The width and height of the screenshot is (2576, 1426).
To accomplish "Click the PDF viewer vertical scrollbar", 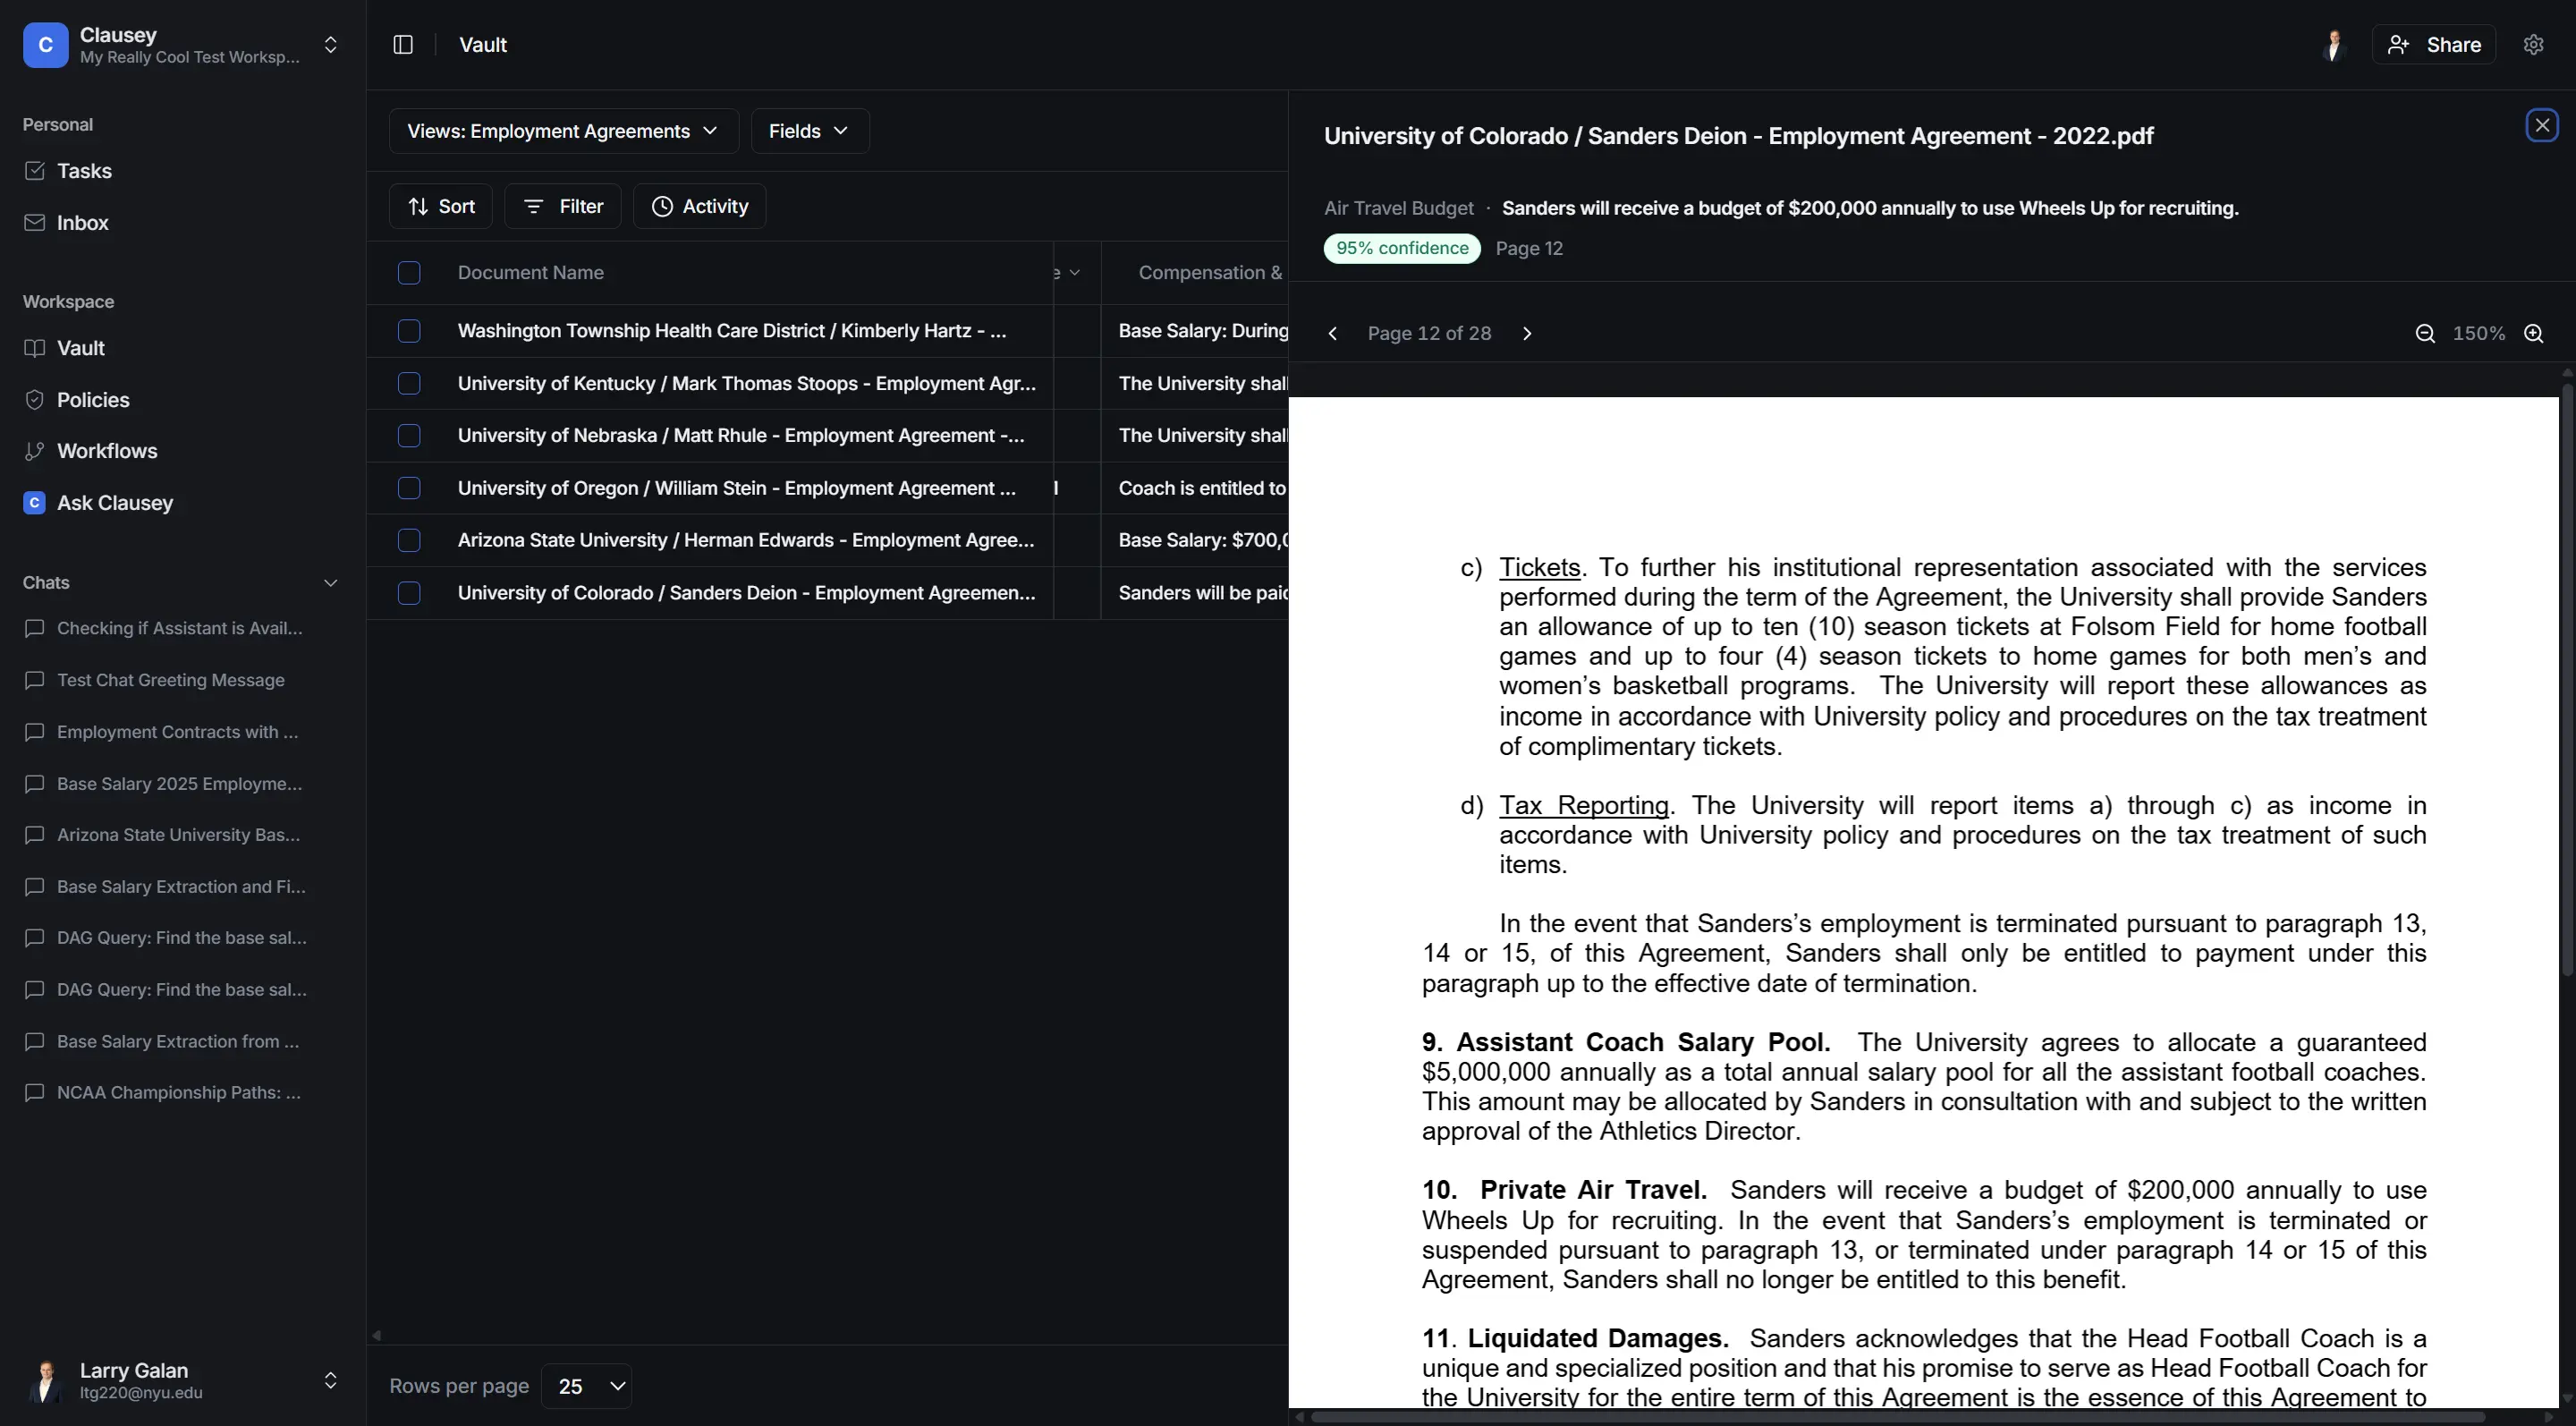I will 2566,680.
